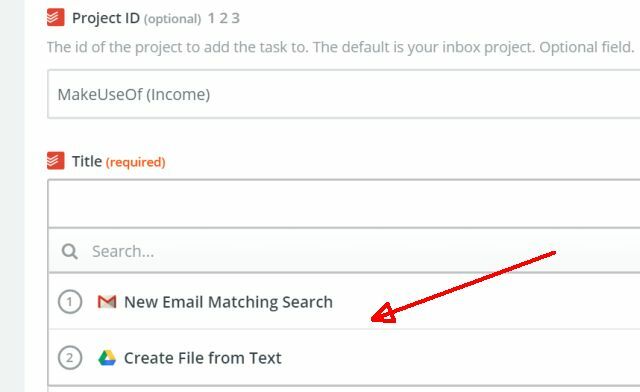Screen dimensions: 640x392
Task: Select the circled step 2 badge
Action: click(70, 358)
